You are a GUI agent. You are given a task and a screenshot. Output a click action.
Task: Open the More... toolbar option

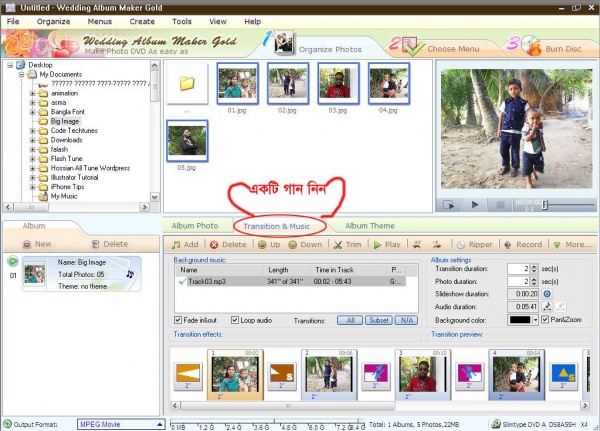(572, 245)
